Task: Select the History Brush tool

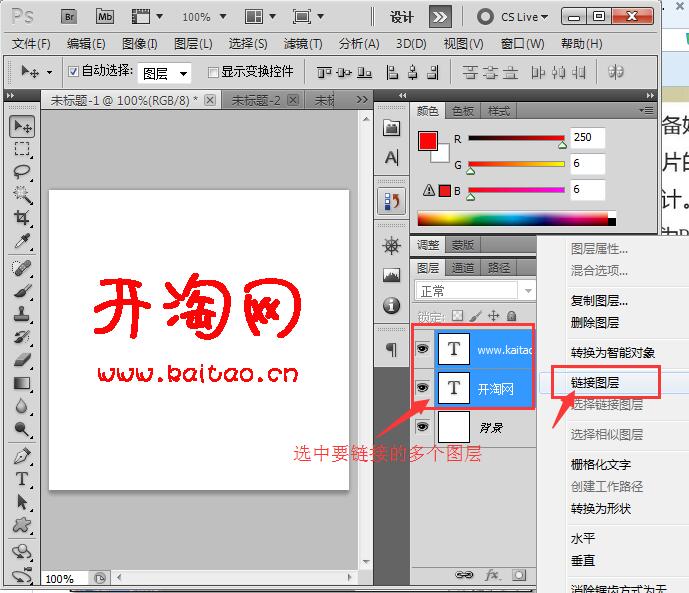Action: point(22,337)
